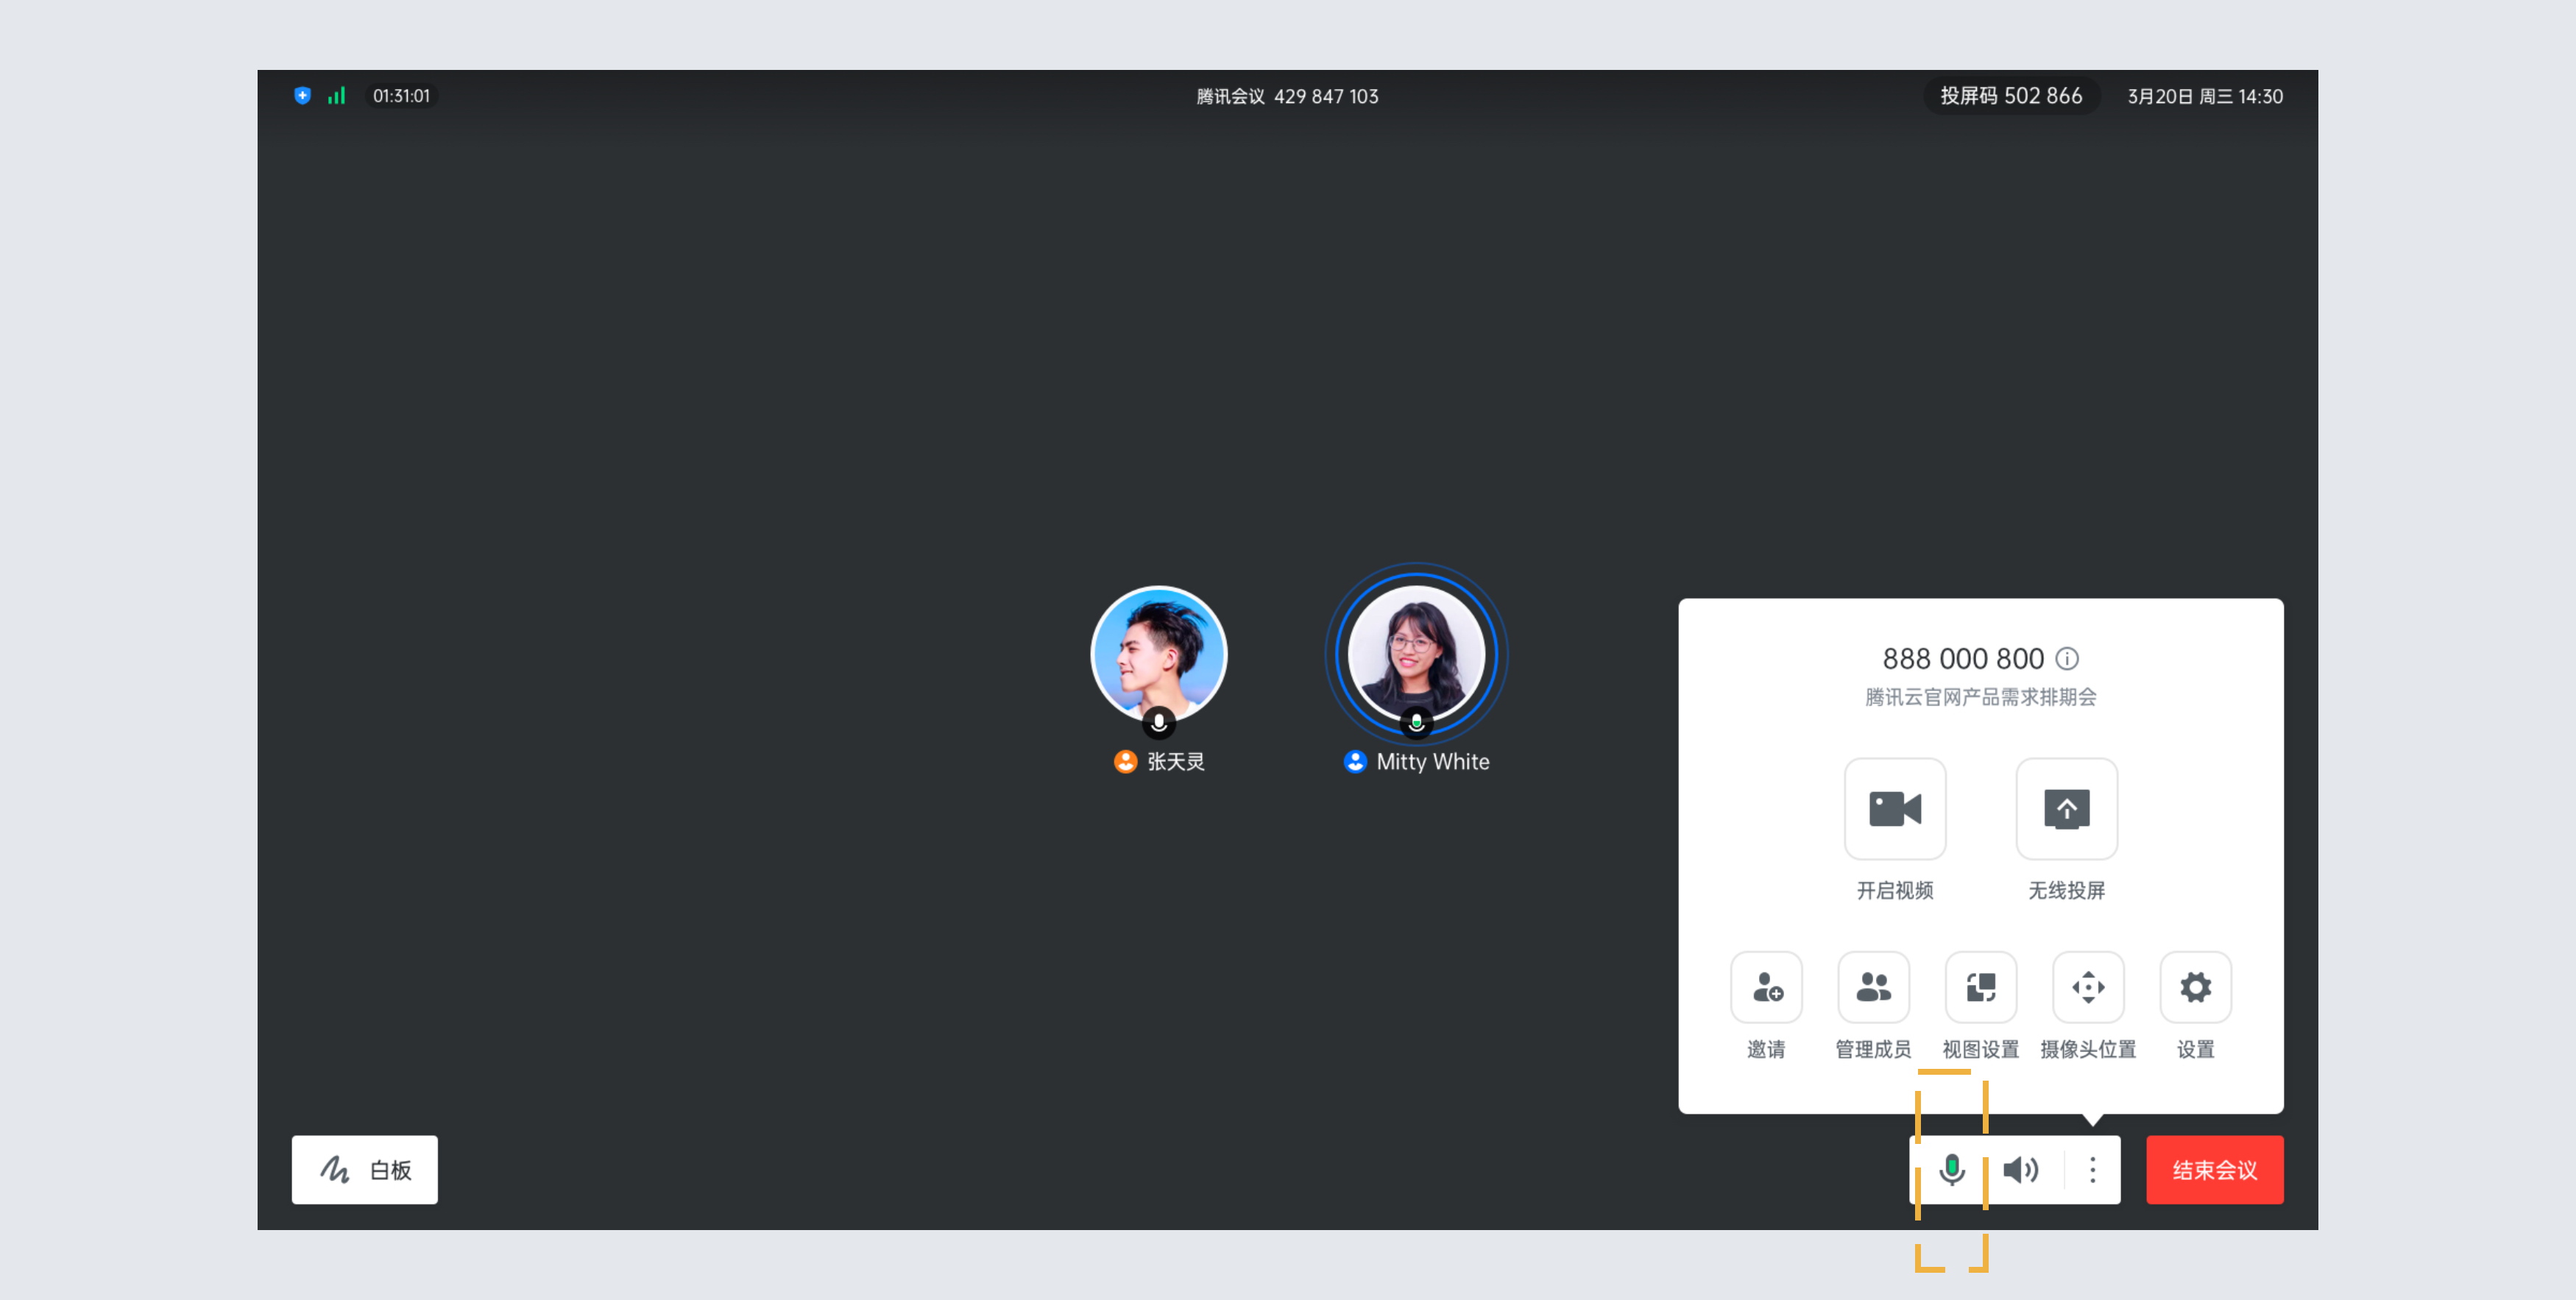Click the blue security shield icon

tap(302, 96)
